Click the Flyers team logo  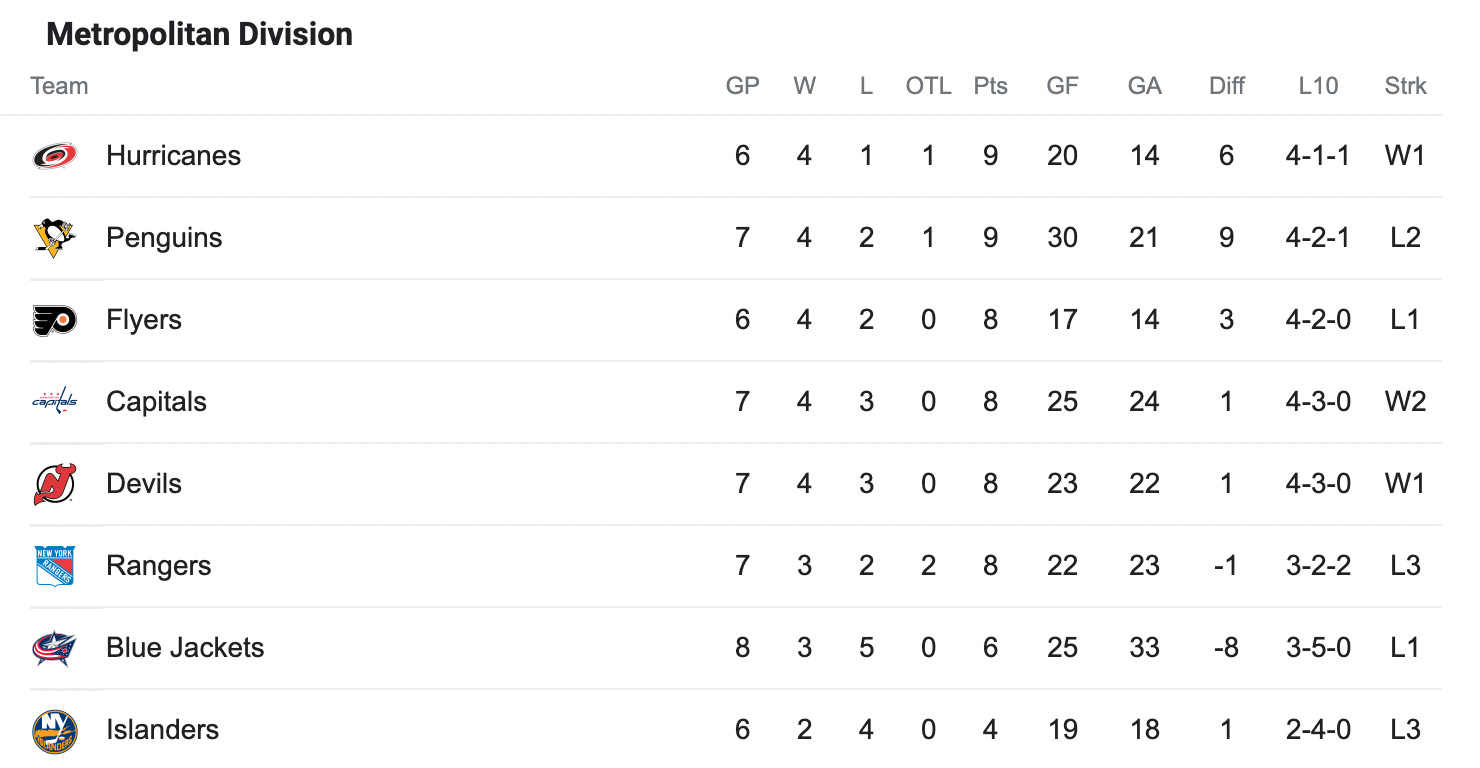click(54, 320)
